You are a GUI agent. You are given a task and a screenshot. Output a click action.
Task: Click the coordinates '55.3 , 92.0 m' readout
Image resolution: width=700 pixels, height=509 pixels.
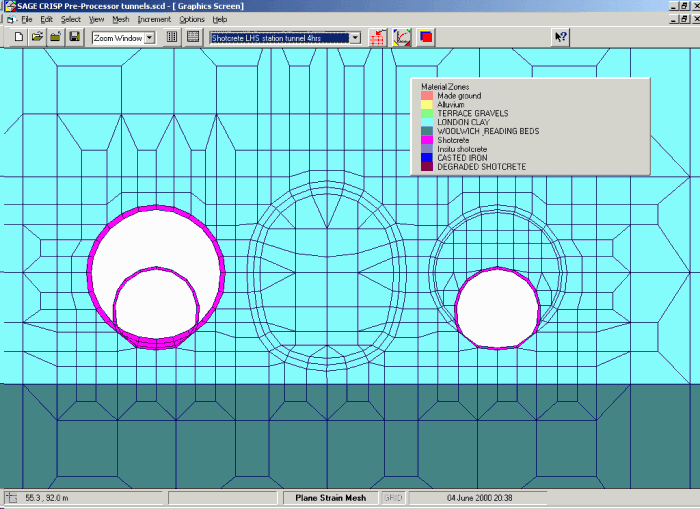tap(46, 498)
